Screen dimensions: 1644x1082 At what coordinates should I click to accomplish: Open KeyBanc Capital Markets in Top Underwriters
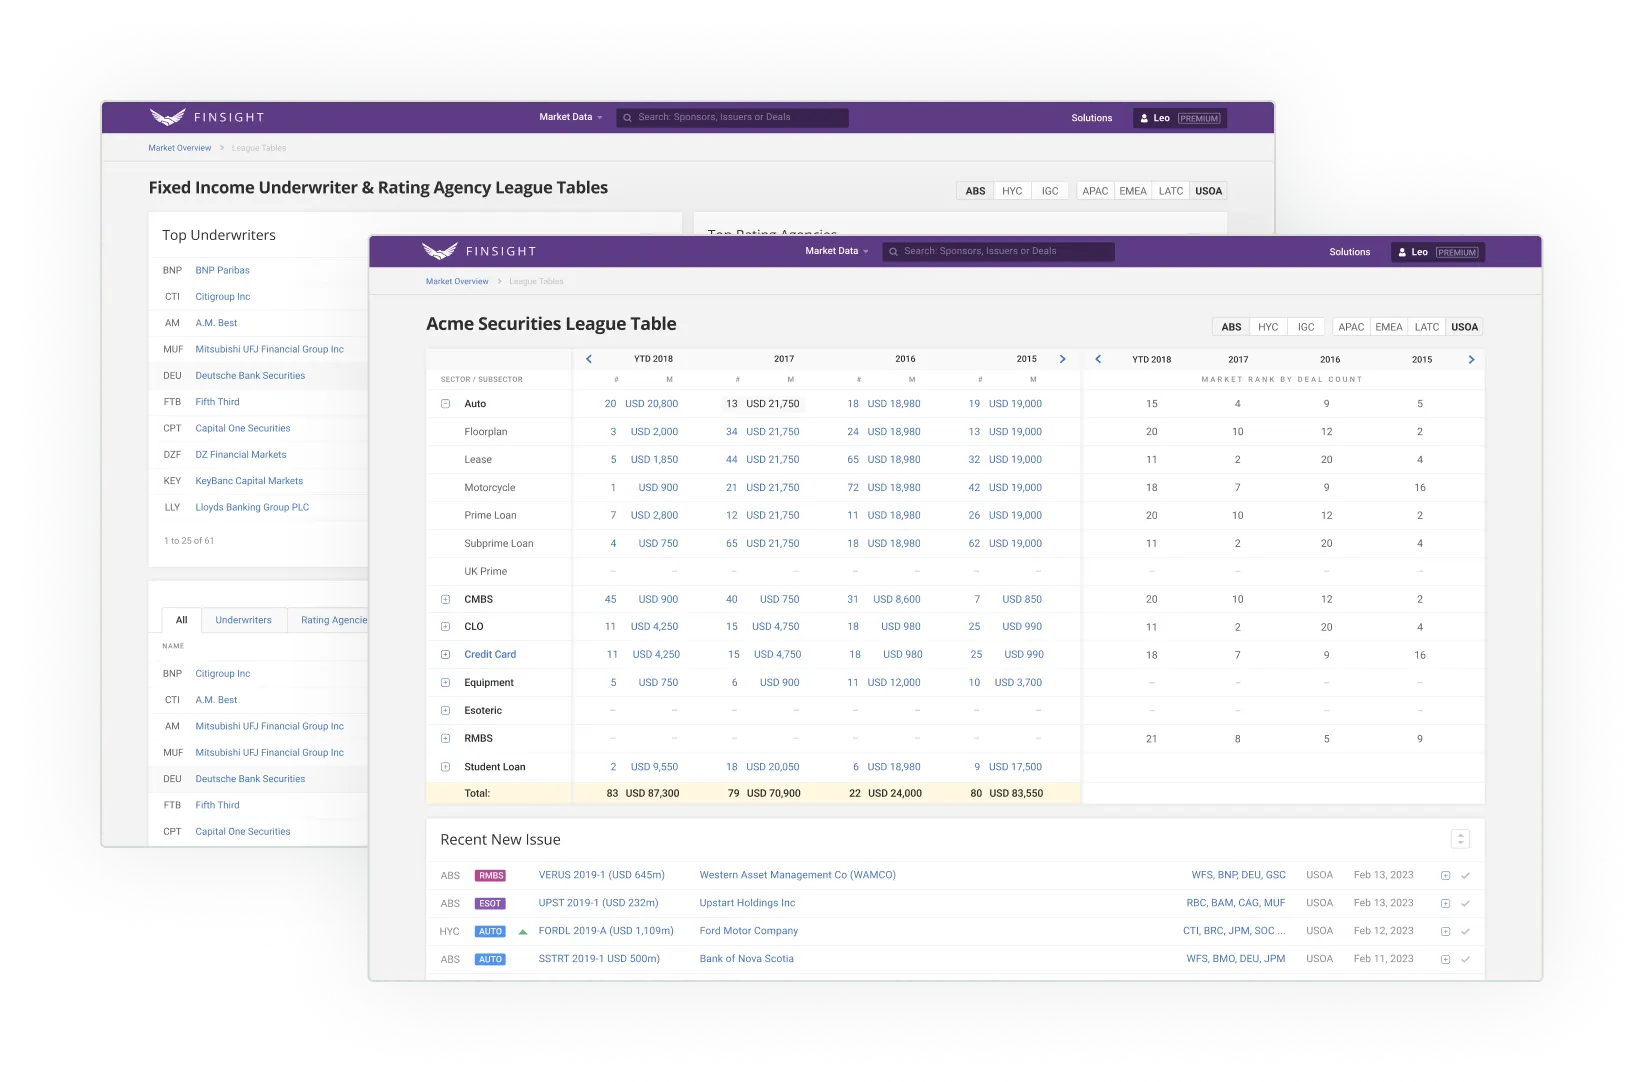249,481
